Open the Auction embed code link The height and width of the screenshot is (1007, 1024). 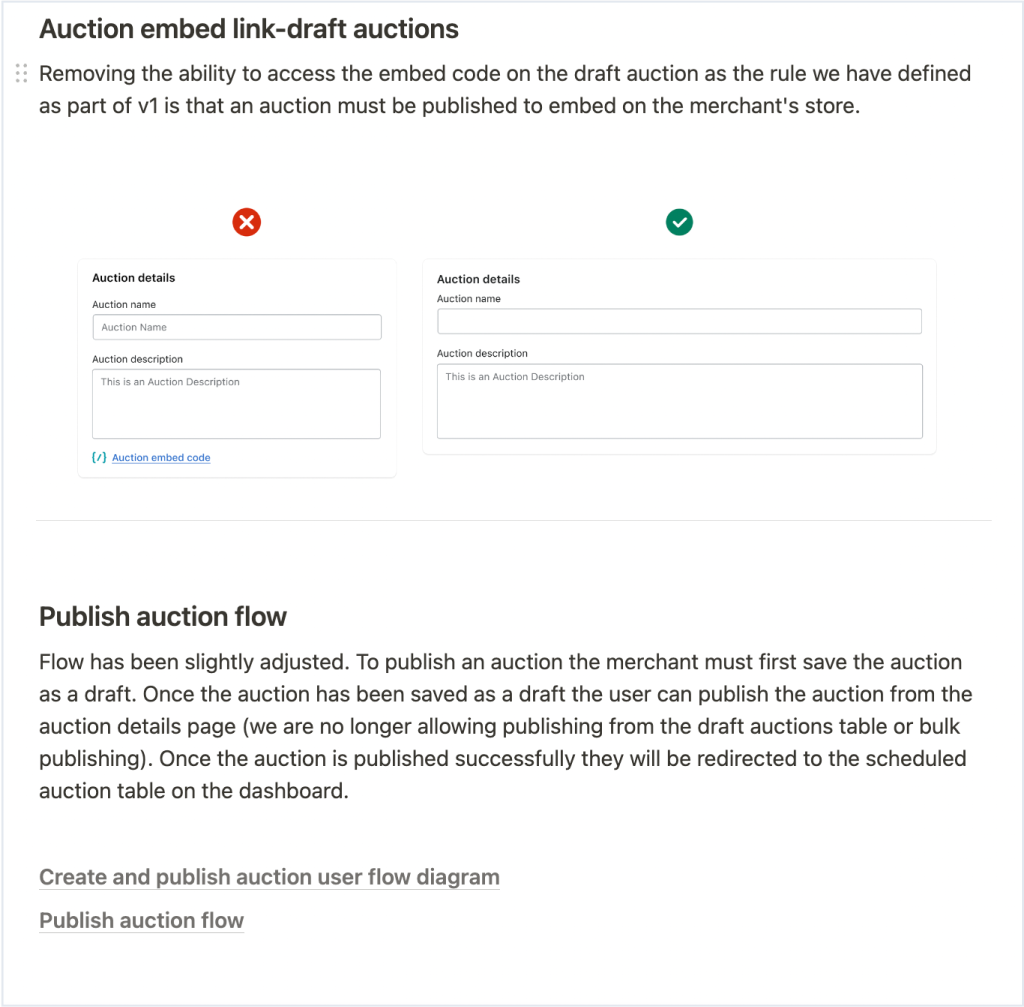pyautogui.click(x=161, y=458)
